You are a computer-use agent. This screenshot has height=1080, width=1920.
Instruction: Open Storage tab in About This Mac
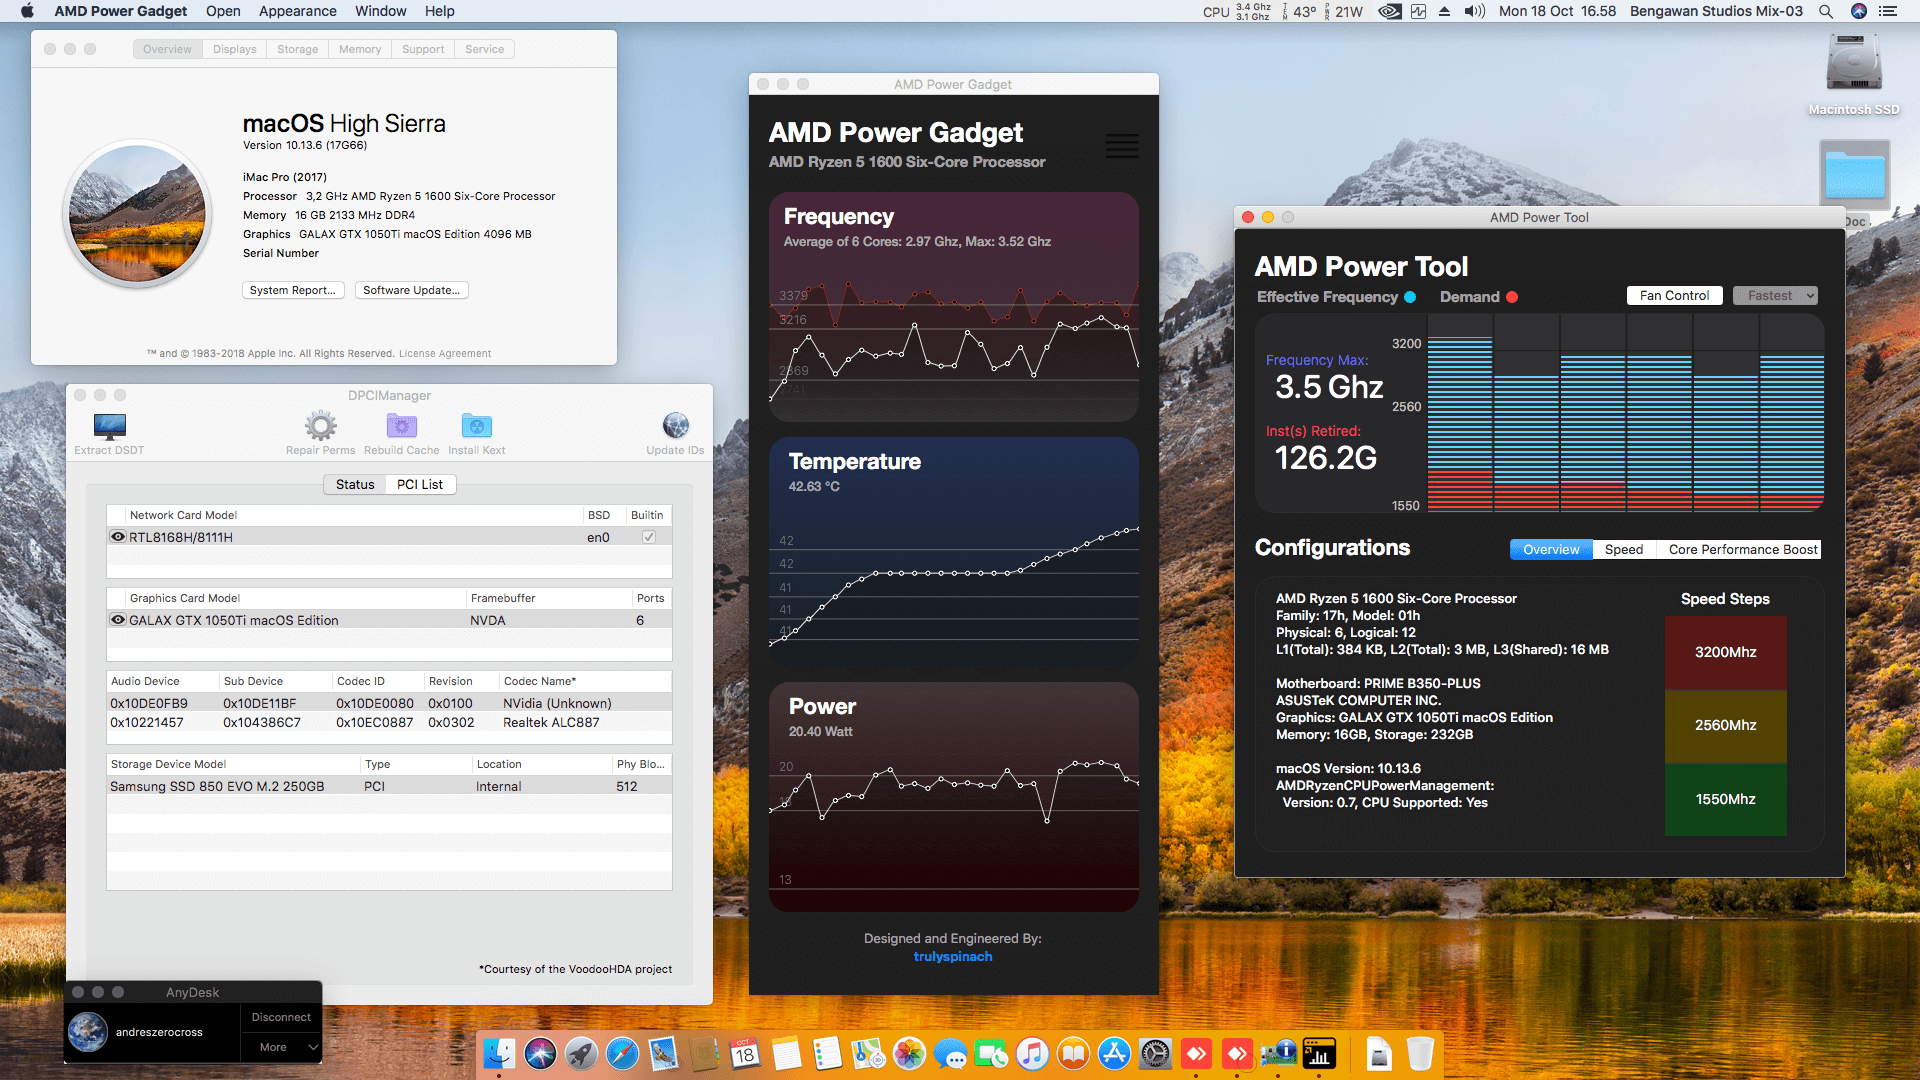click(297, 49)
